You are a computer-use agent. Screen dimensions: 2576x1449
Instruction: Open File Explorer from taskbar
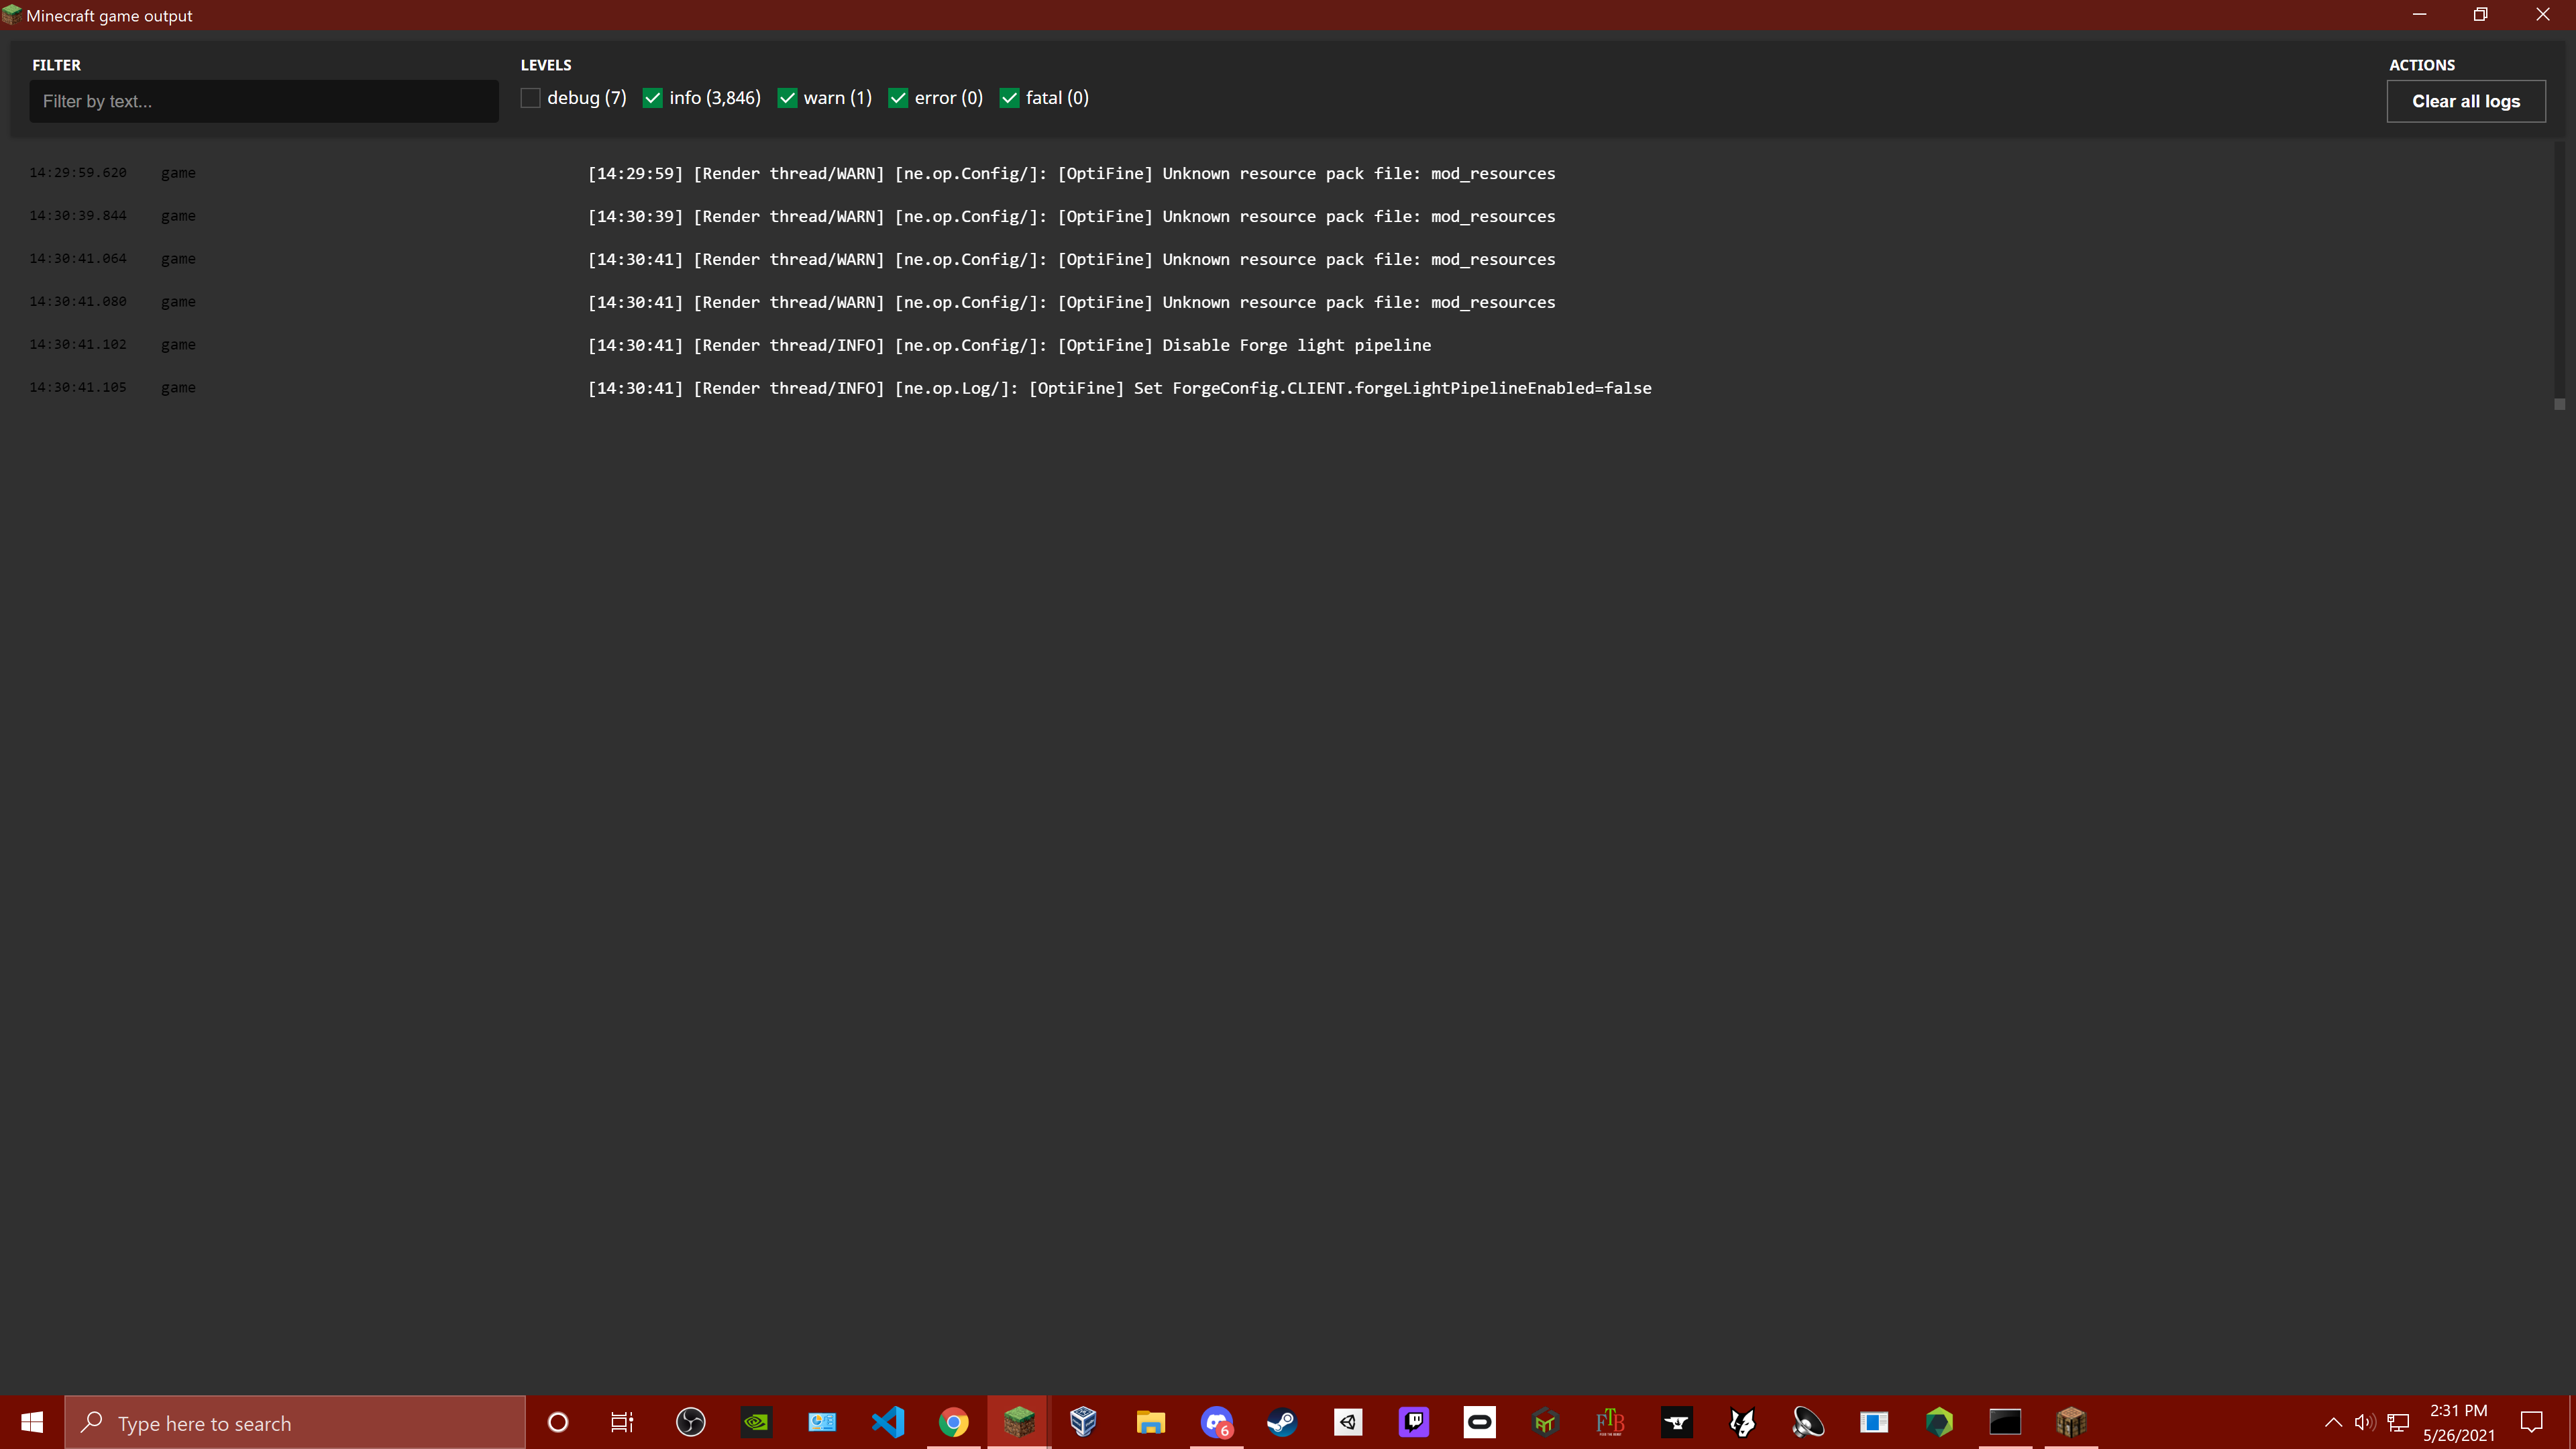pyautogui.click(x=1150, y=1422)
